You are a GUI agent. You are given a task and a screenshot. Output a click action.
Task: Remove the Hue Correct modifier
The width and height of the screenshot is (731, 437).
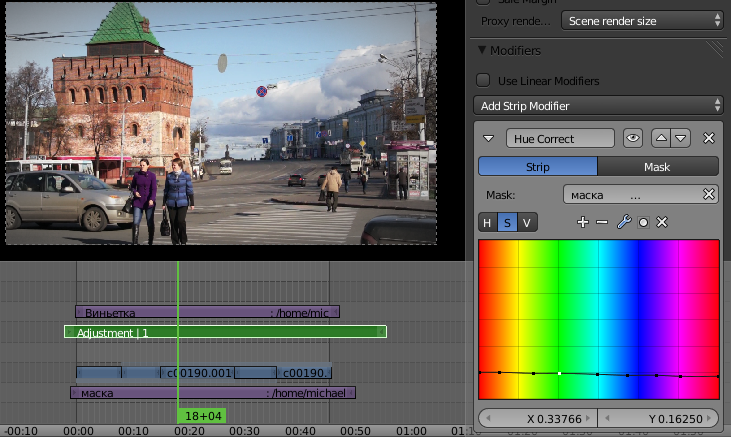click(x=709, y=139)
